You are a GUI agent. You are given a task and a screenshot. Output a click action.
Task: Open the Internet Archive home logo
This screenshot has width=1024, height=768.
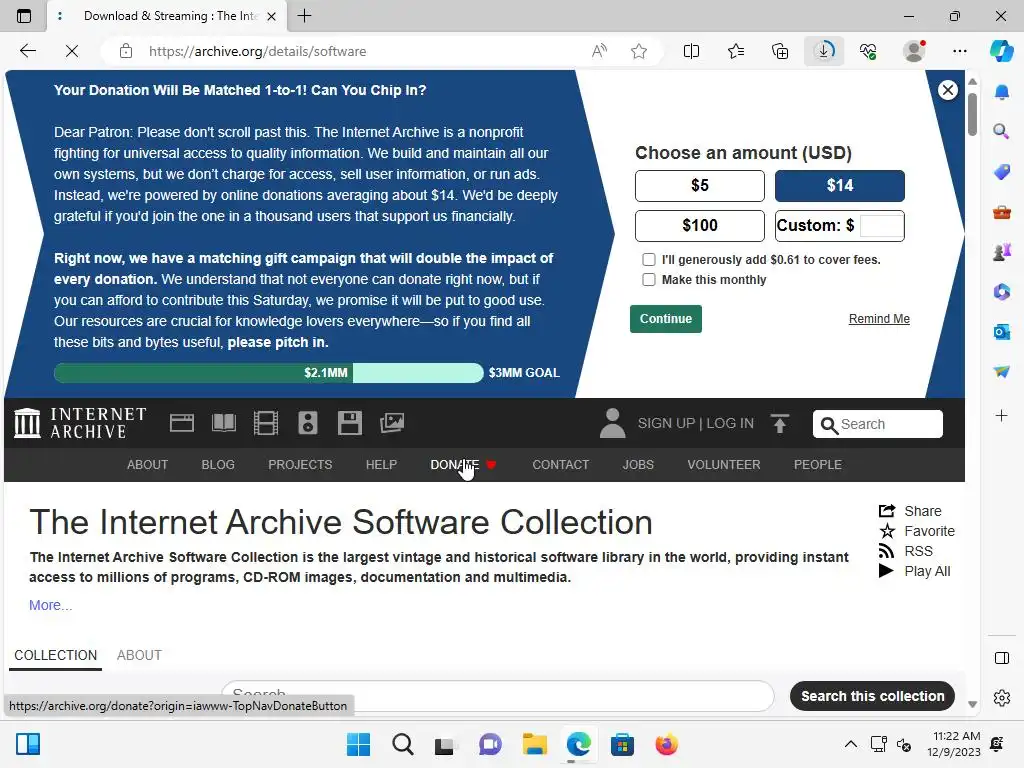coord(80,423)
